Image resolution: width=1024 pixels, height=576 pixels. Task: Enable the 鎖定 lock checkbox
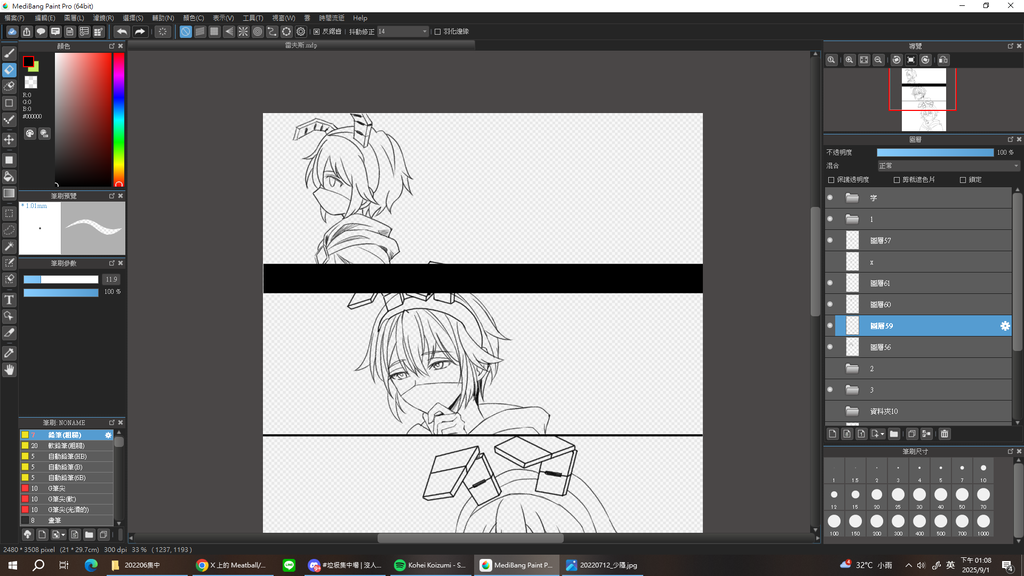coord(963,180)
